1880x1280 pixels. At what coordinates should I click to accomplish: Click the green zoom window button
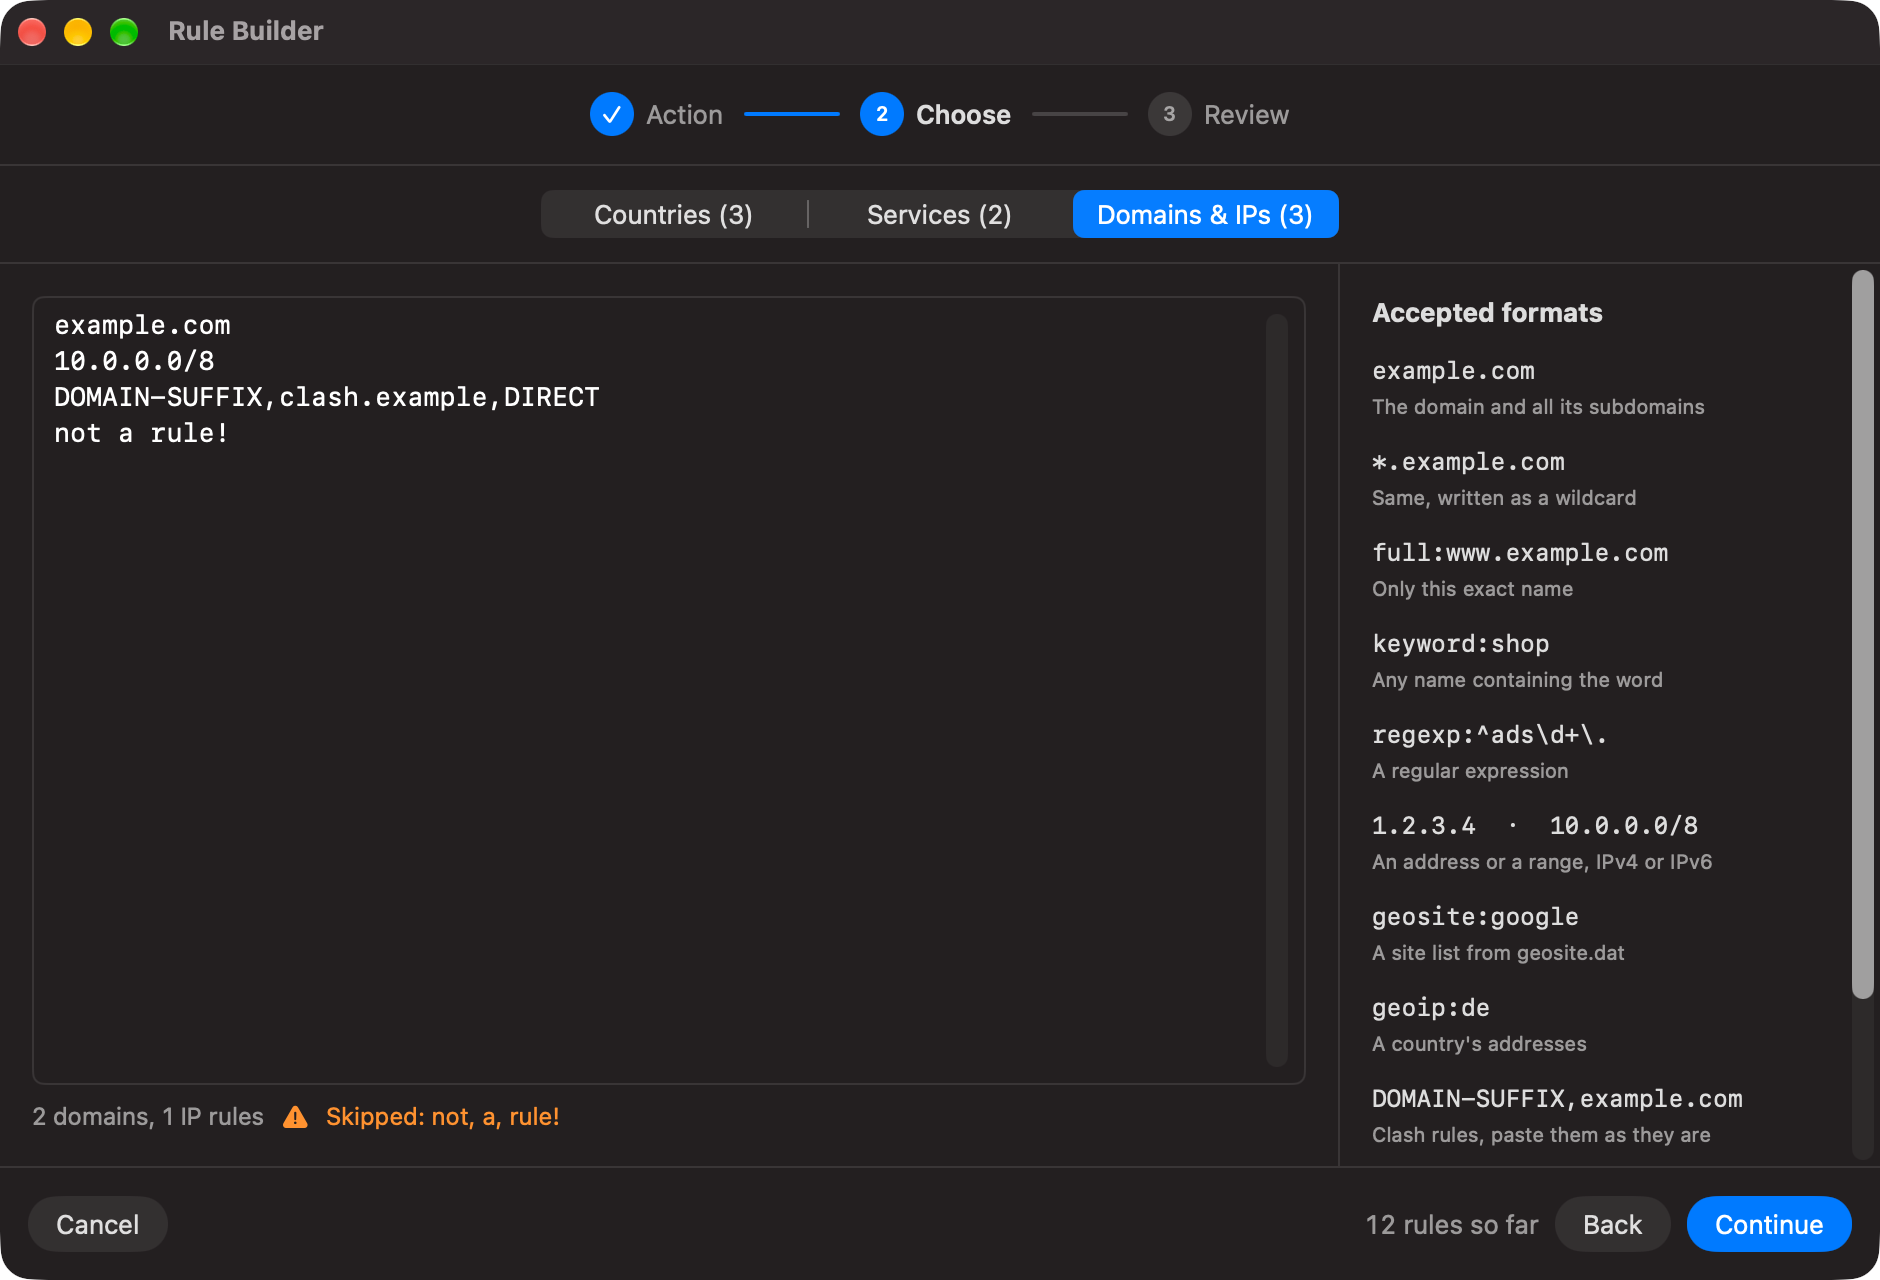coord(124,32)
